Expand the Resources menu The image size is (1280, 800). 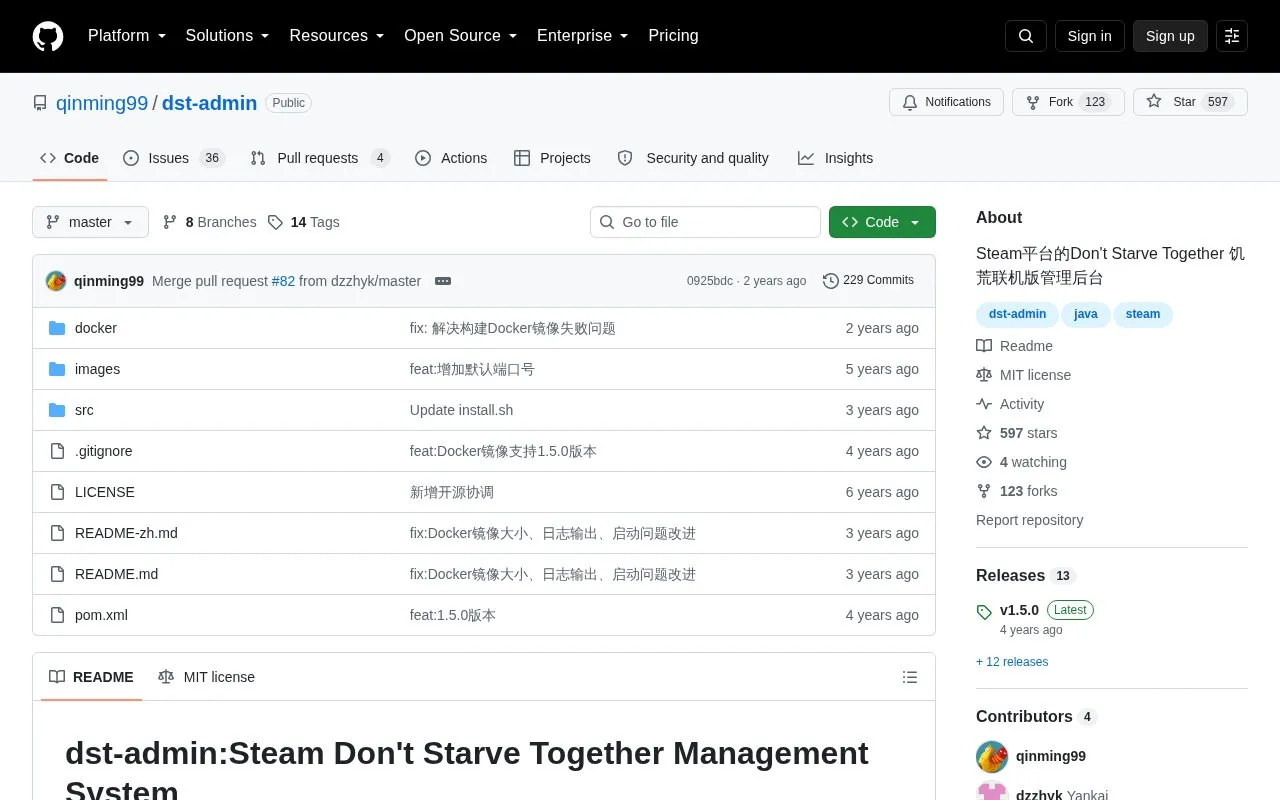pos(337,36)
